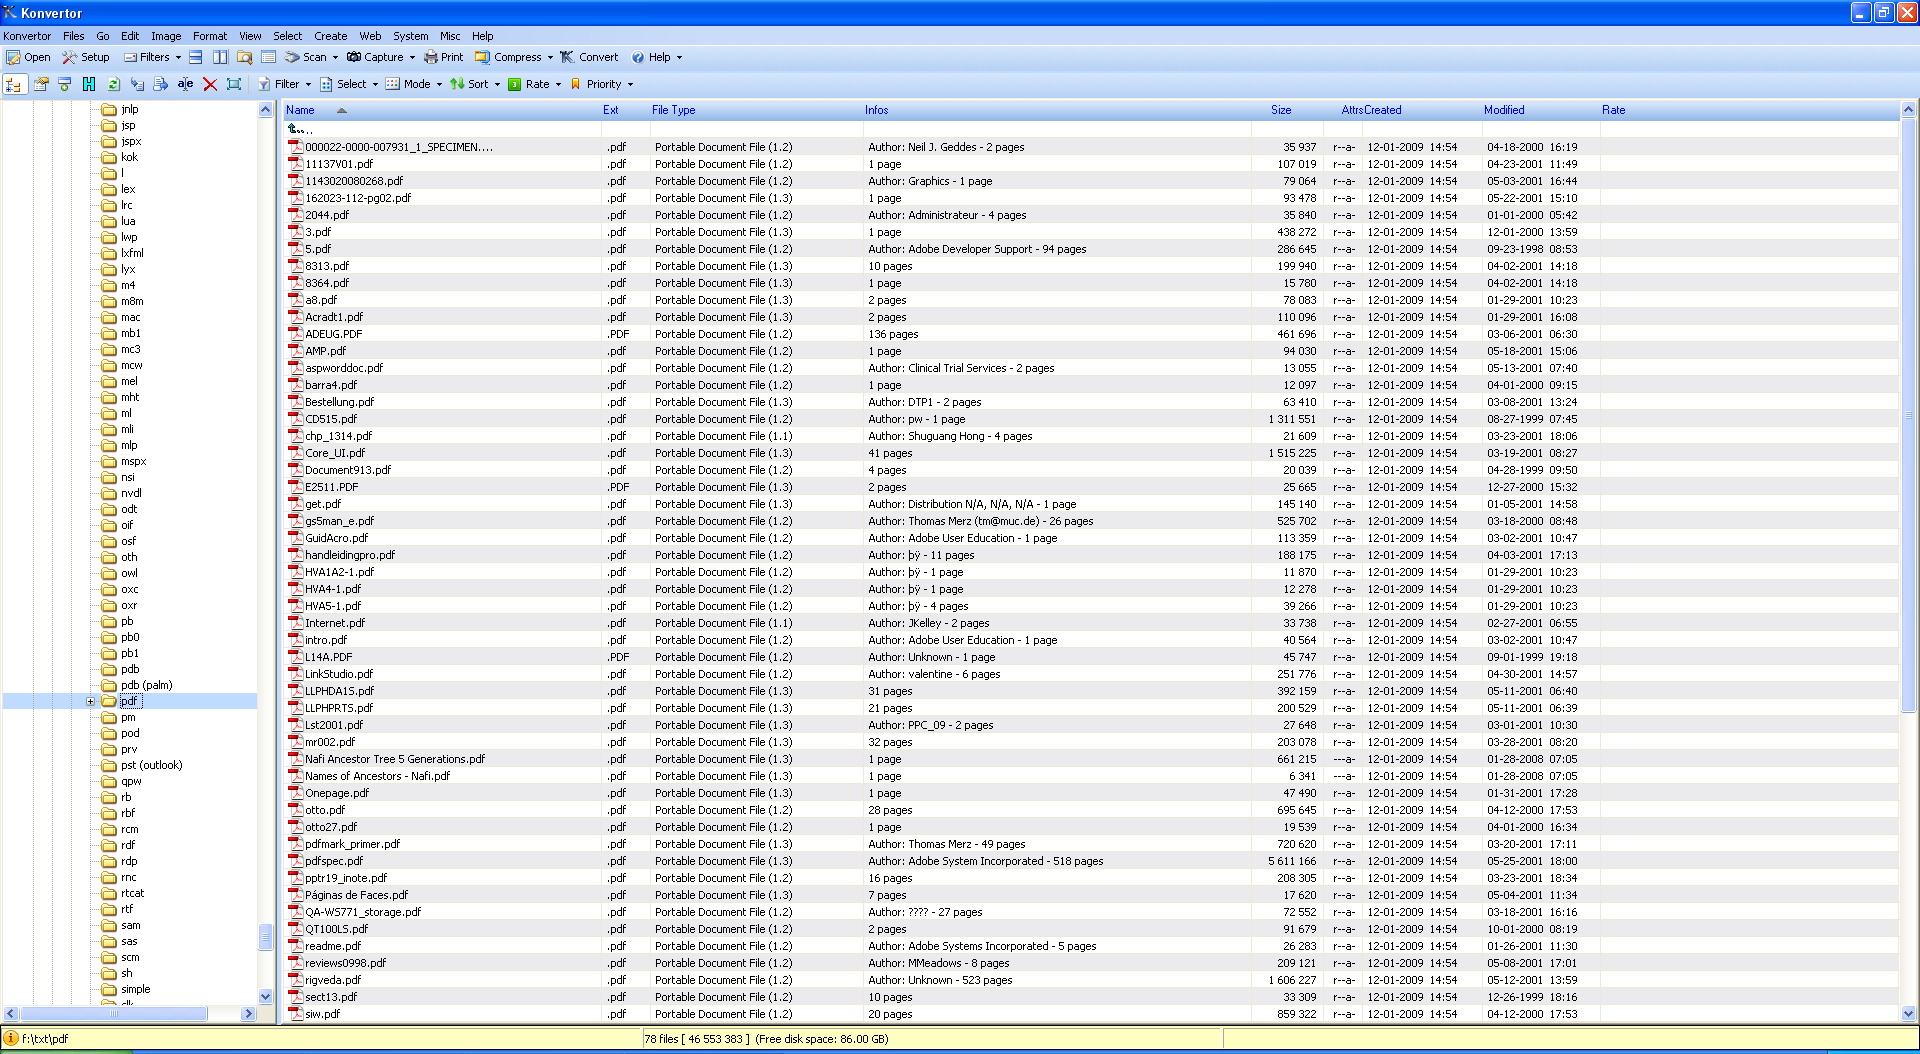Click the Convert toolbar button

589,57
